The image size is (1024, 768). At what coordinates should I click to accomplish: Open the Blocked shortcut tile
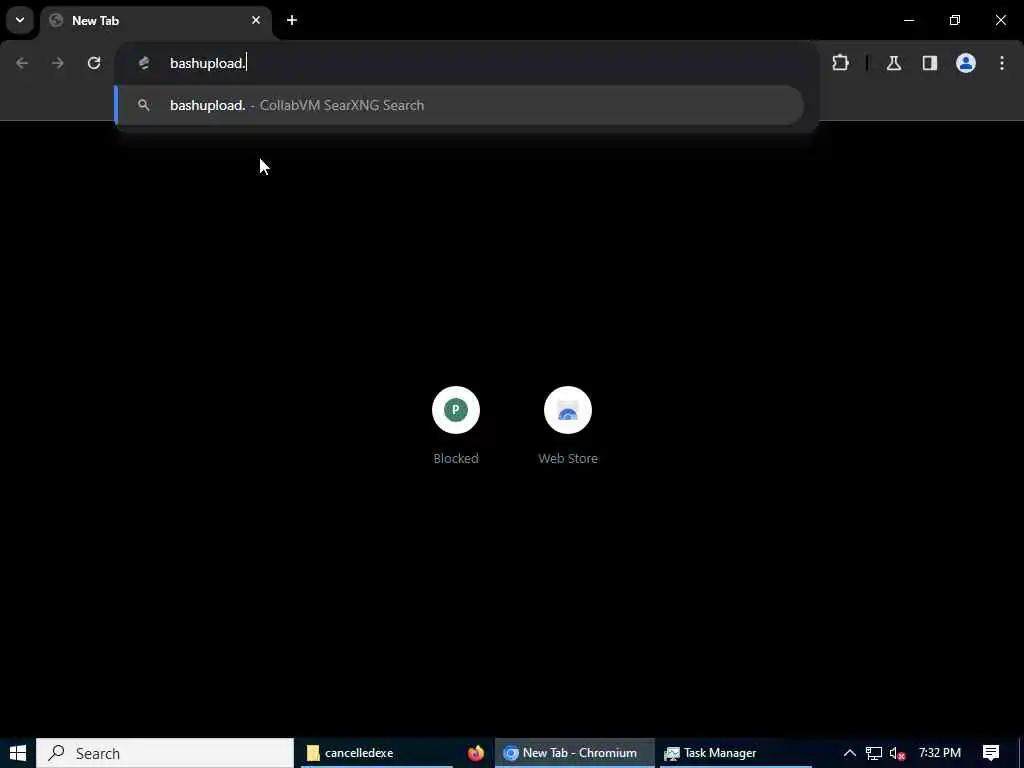click(456, 410)
